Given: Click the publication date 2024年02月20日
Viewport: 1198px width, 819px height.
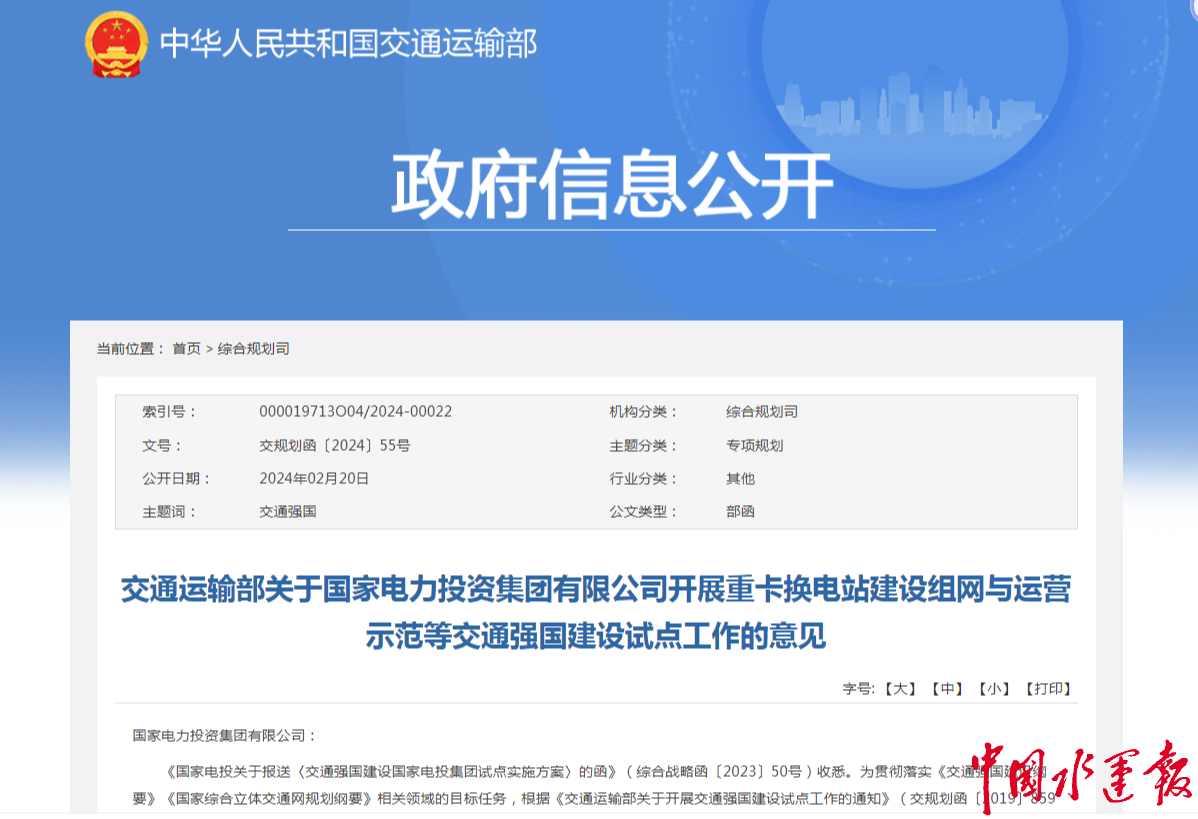Looking at the screenshot, I should tap(314, 479).
